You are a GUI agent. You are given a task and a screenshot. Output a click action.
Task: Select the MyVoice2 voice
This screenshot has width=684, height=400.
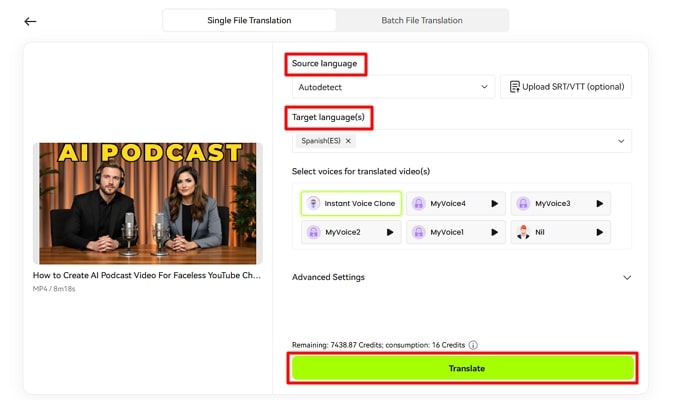(351, 232)
